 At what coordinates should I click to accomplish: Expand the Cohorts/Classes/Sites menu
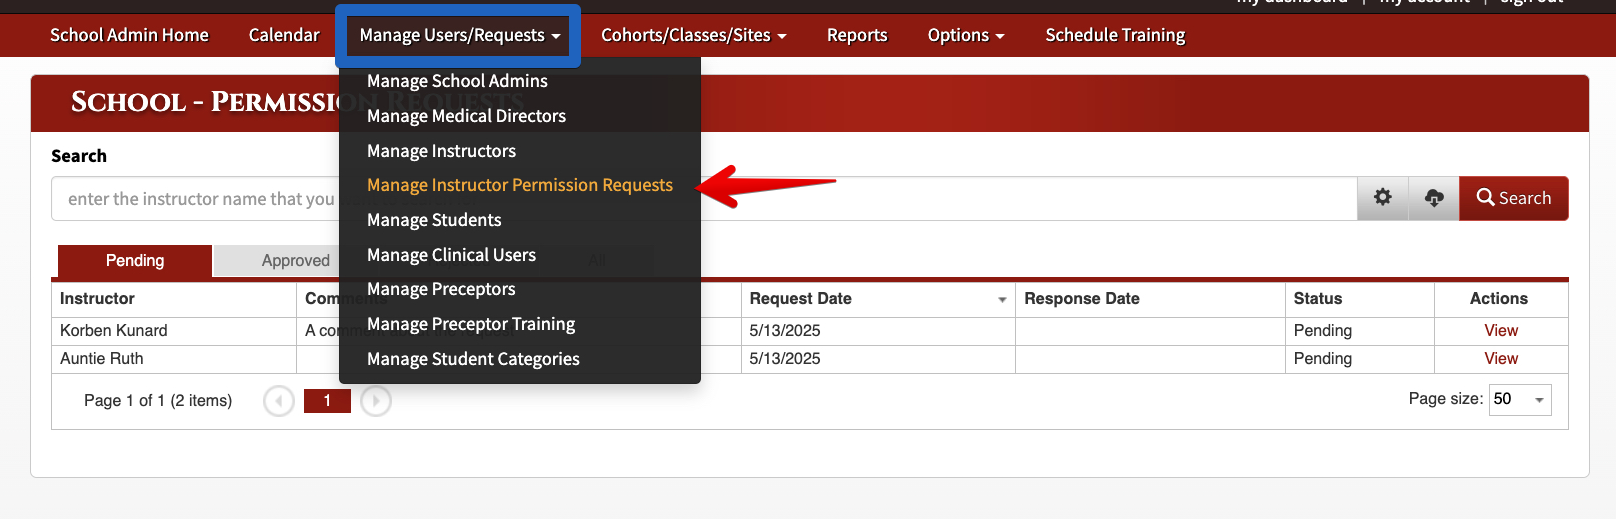(x=694, y=35)
